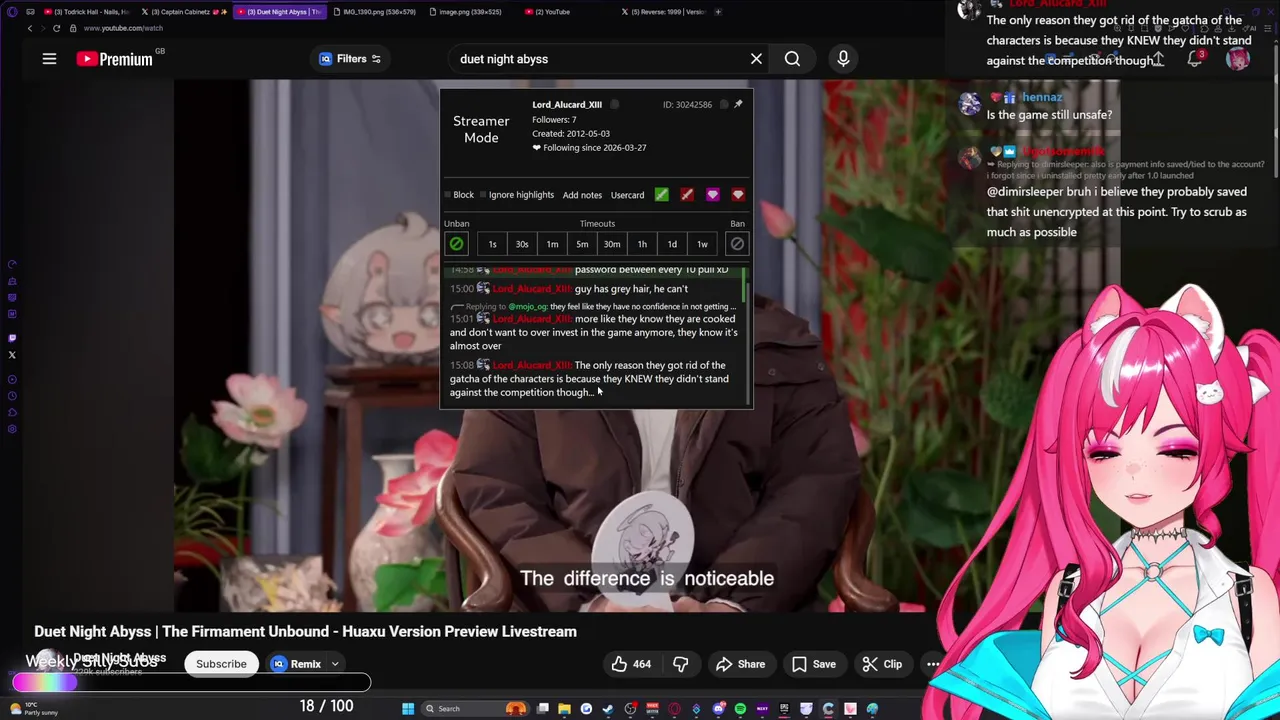Click the Windows taskbar Search box

[x=475, y=709]
